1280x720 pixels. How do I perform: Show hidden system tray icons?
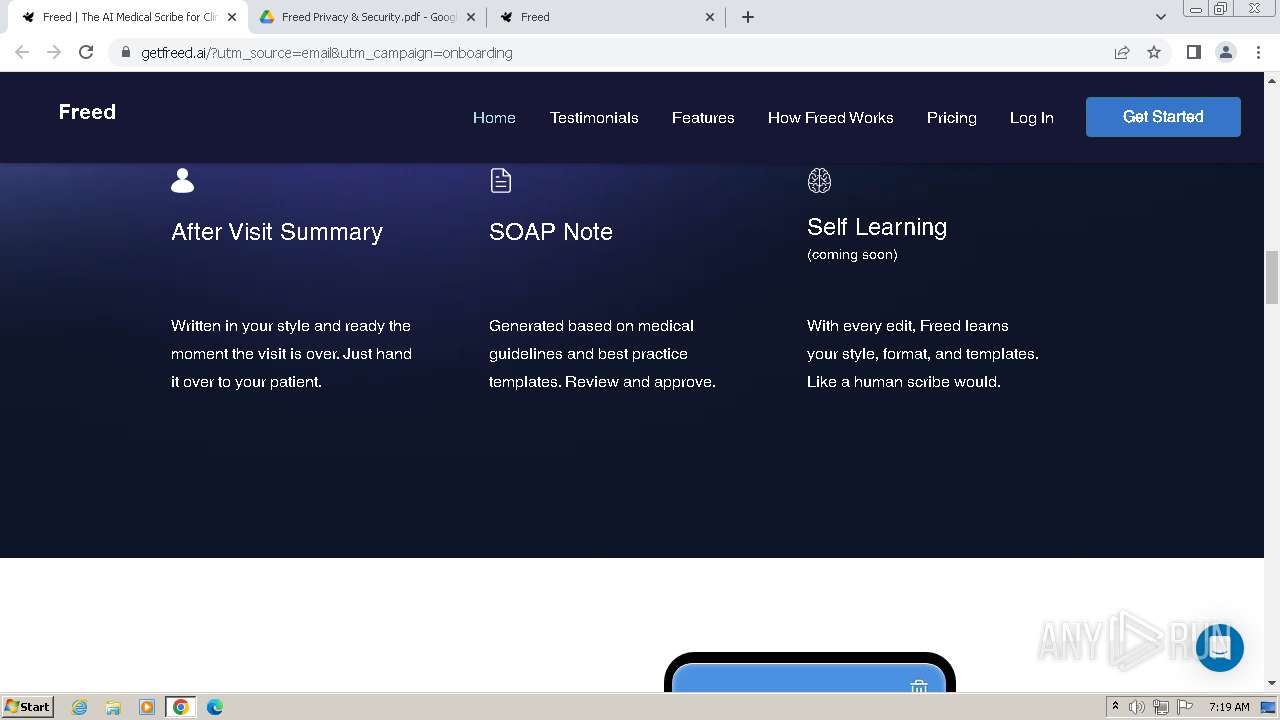pos(1116,706)
